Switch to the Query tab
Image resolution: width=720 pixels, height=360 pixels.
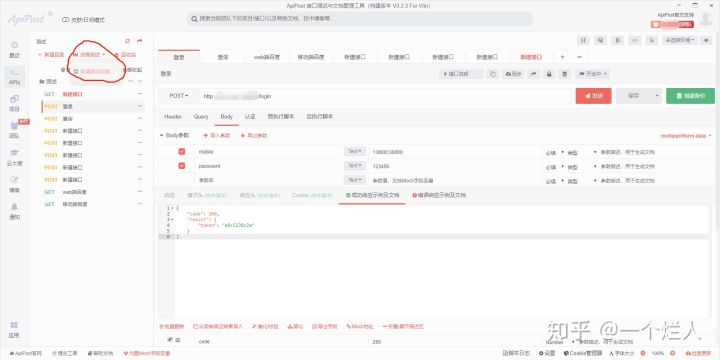click(201, 117)
